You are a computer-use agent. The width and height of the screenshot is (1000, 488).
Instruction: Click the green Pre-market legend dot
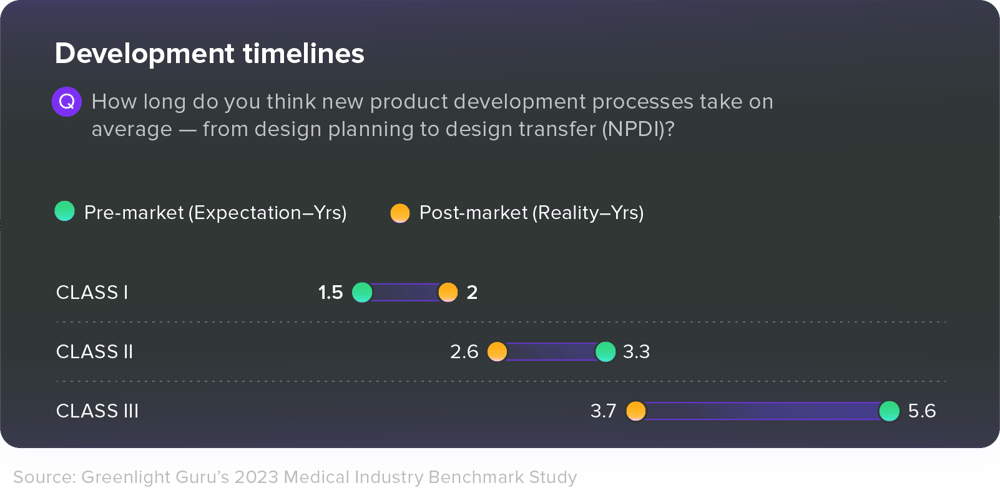point(64,211)
